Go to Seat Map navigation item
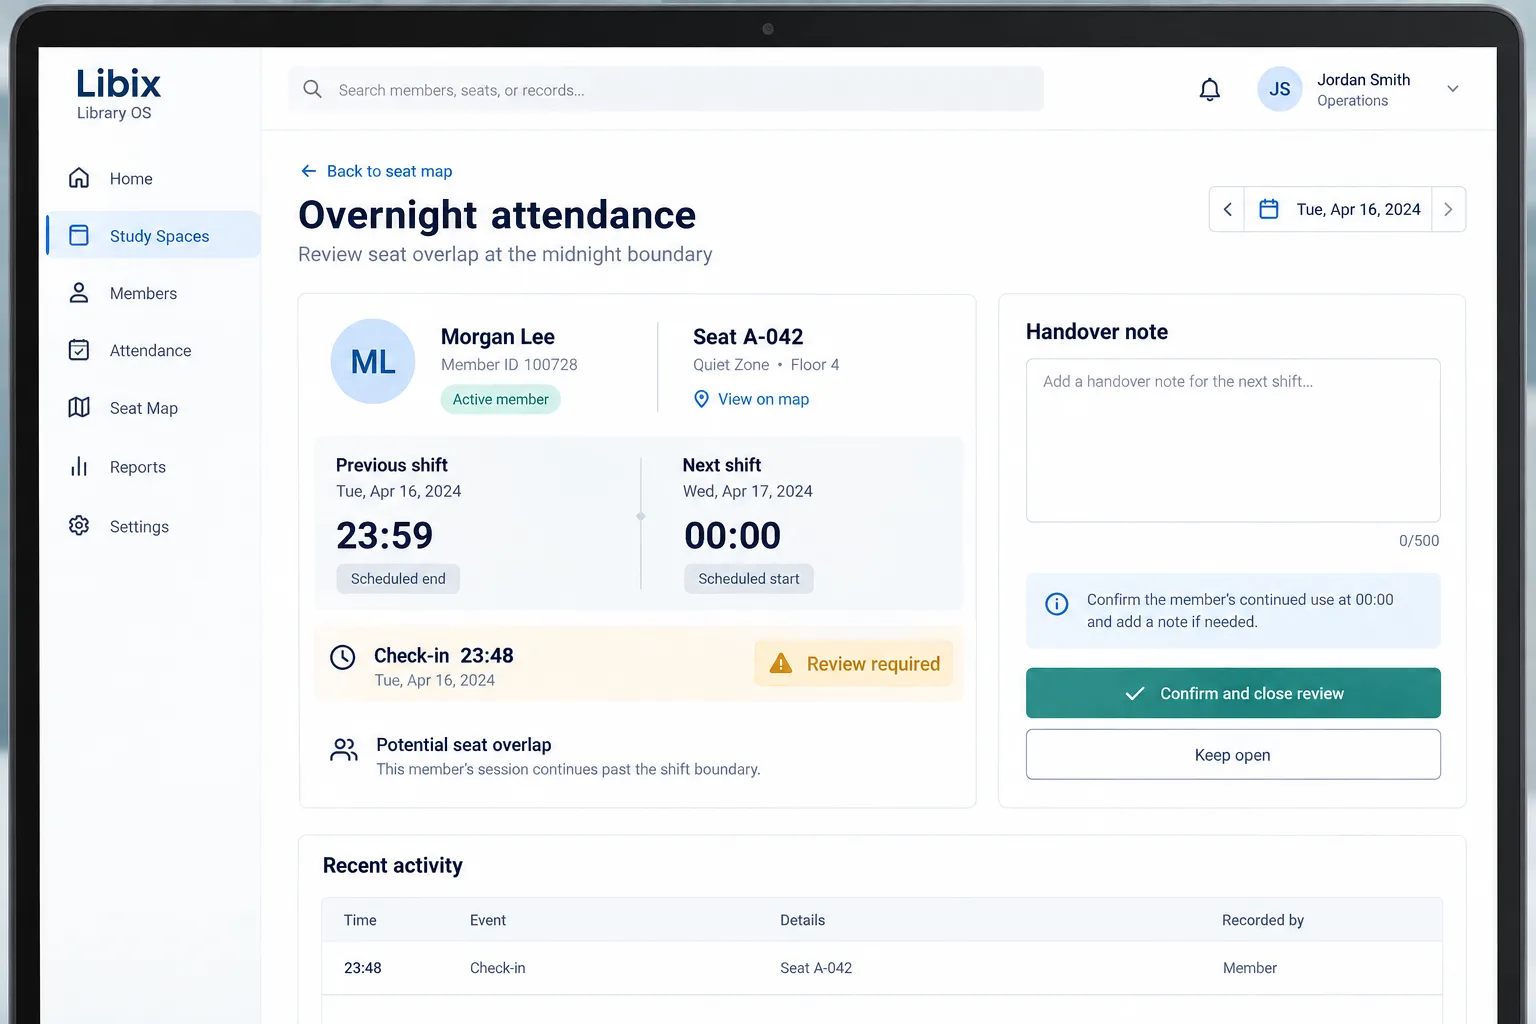1536x1024 pixels. click(153, 408)
